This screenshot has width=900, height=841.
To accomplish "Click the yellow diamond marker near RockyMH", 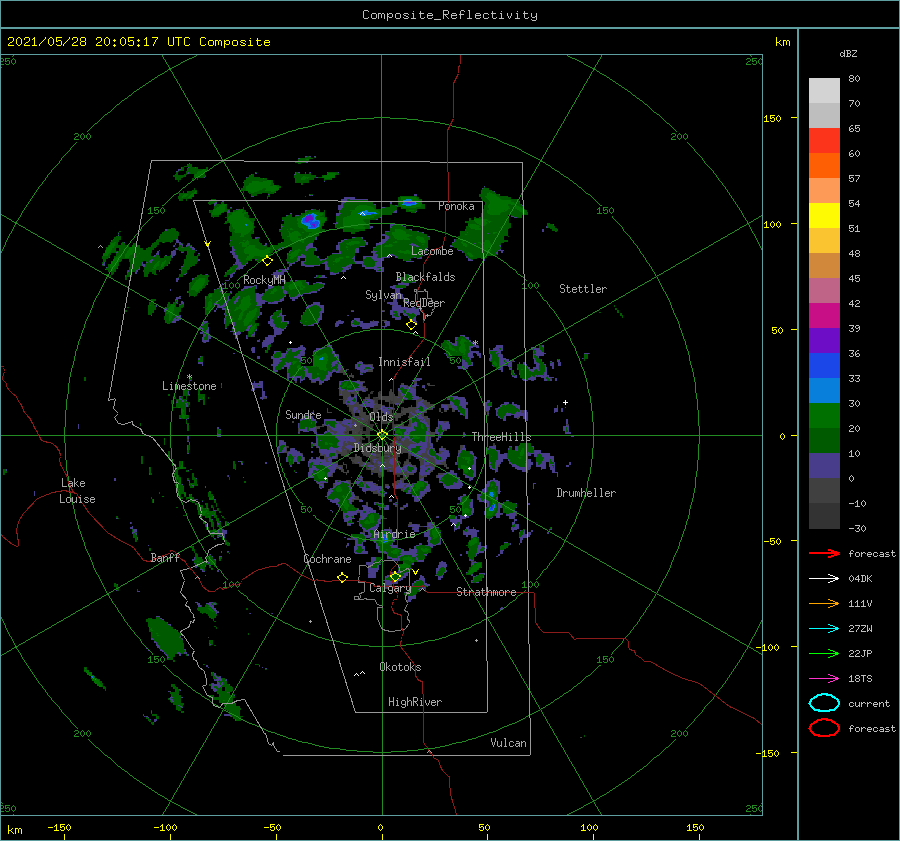I will tap(267, 261).
